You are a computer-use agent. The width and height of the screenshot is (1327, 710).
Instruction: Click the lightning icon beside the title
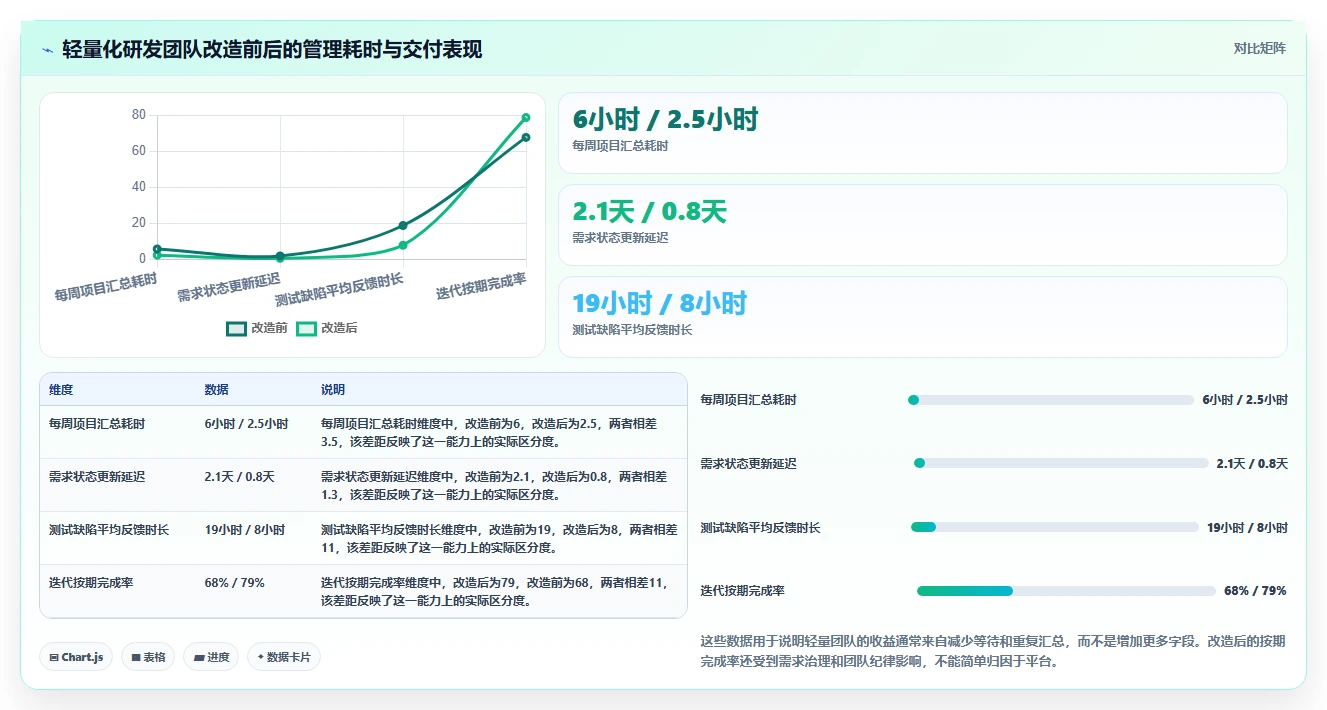point(47,49)
